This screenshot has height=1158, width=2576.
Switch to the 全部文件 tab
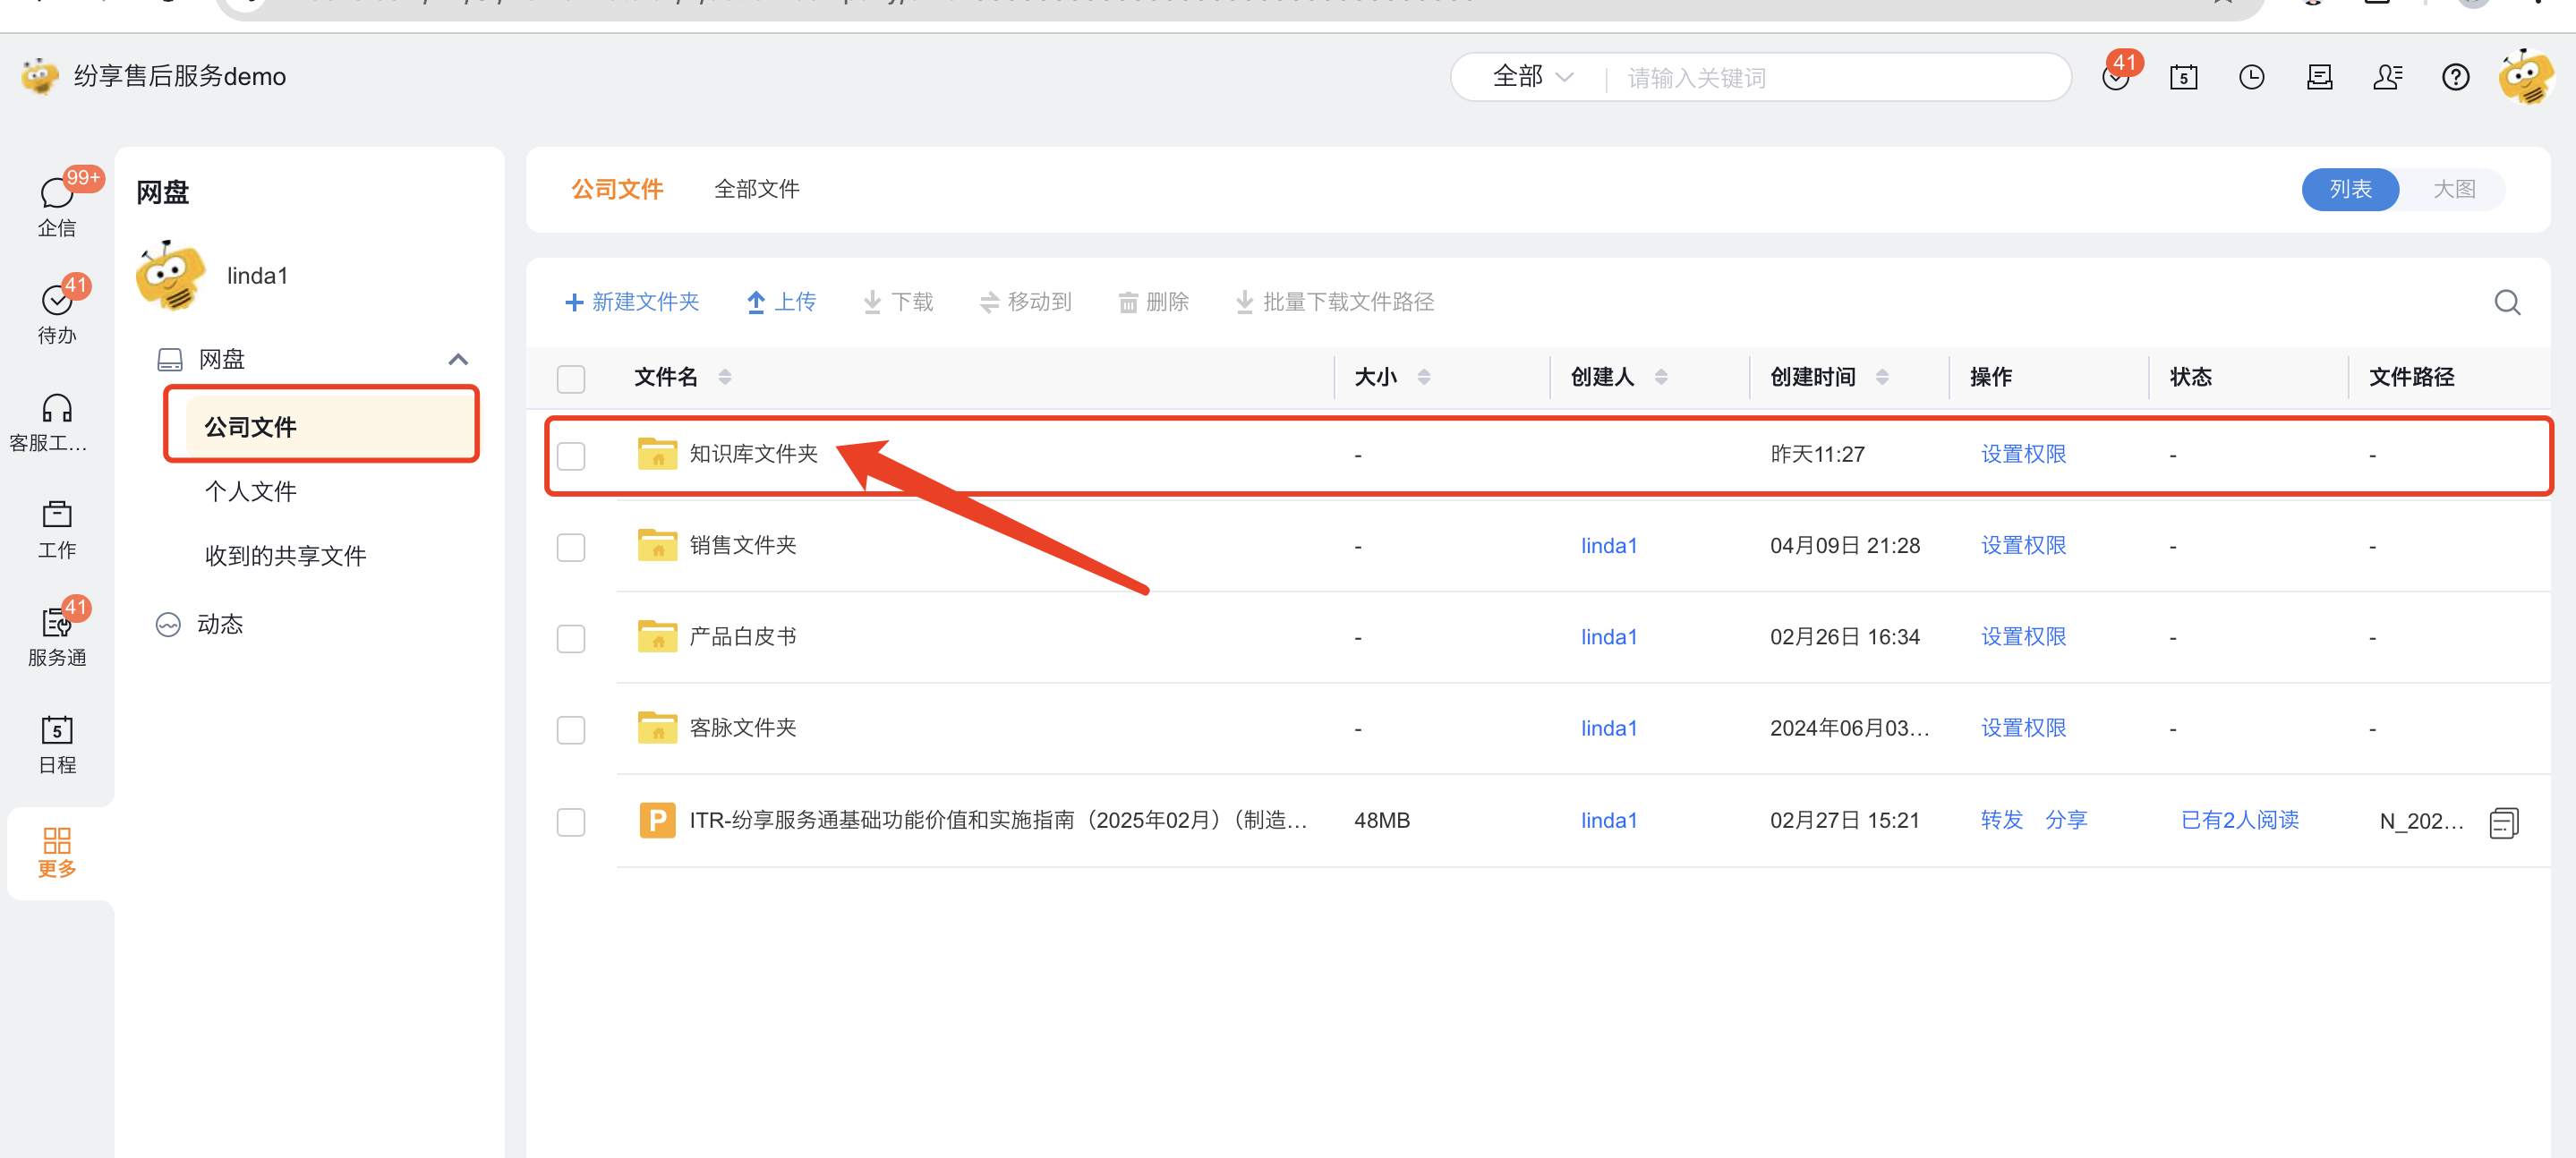click(x=756, y=189)
